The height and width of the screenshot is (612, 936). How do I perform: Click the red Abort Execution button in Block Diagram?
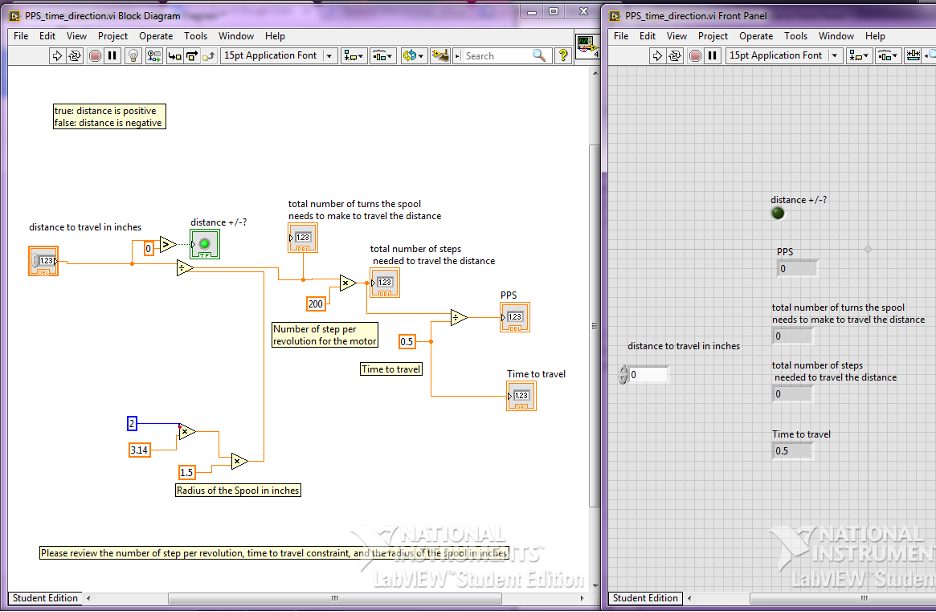95,56
